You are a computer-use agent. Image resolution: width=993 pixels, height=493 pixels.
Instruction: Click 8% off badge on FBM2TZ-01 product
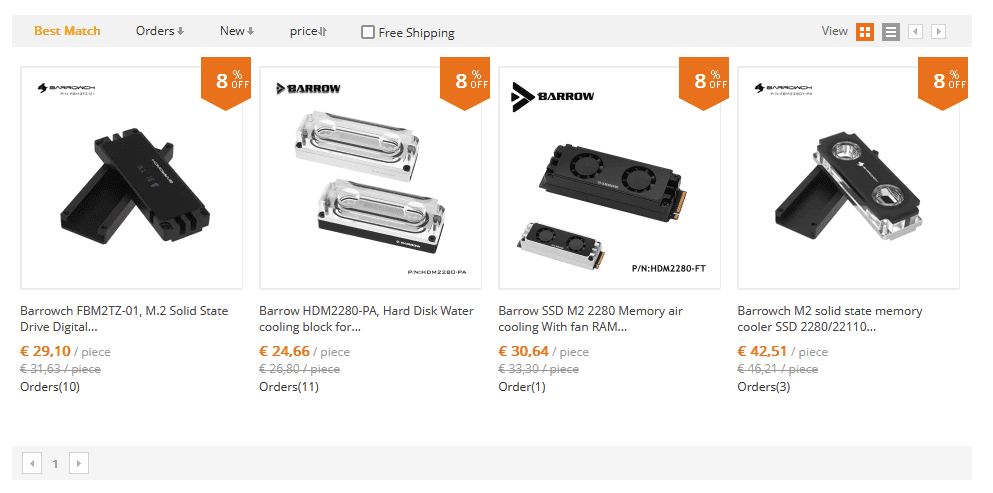click(x=226, y=83)
